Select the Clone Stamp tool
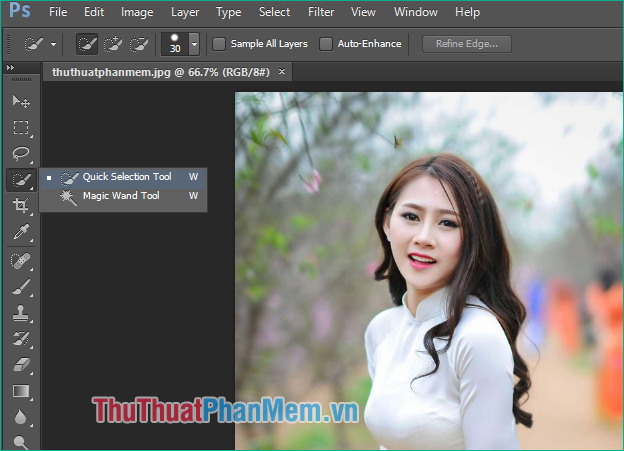Screen dimensions: 624x451 pos(21,313)
